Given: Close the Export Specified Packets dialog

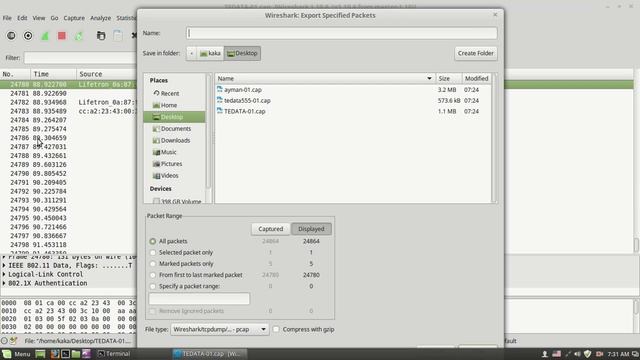Looking at the screenshot, I should click(495, 15).
